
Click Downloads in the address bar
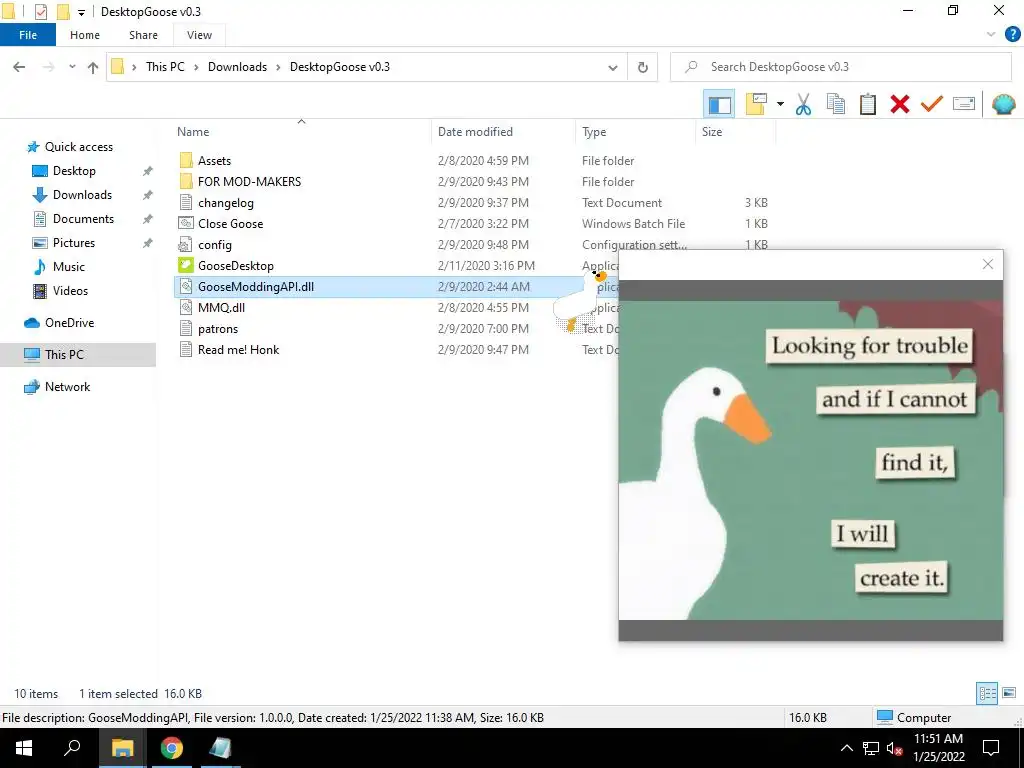point(237,67)
